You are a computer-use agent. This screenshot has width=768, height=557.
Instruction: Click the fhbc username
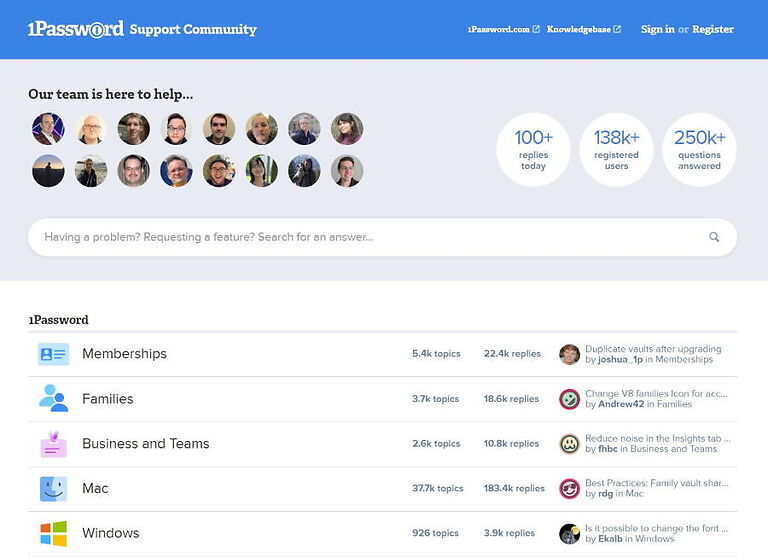point(608,449)
